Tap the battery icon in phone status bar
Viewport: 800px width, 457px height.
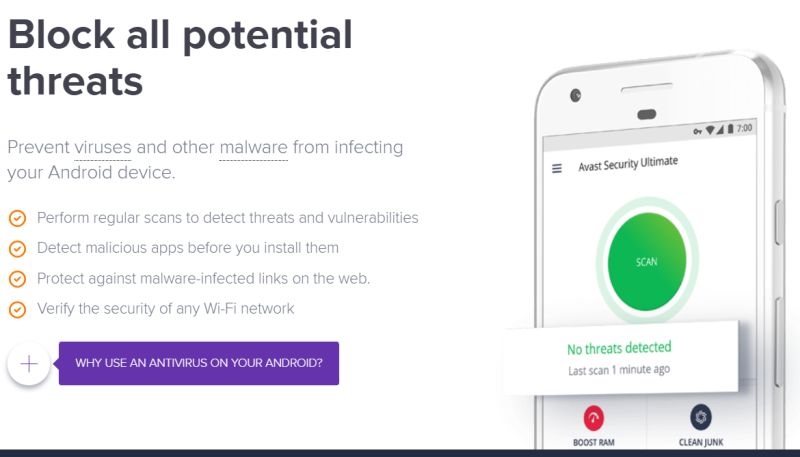[730, 130]
